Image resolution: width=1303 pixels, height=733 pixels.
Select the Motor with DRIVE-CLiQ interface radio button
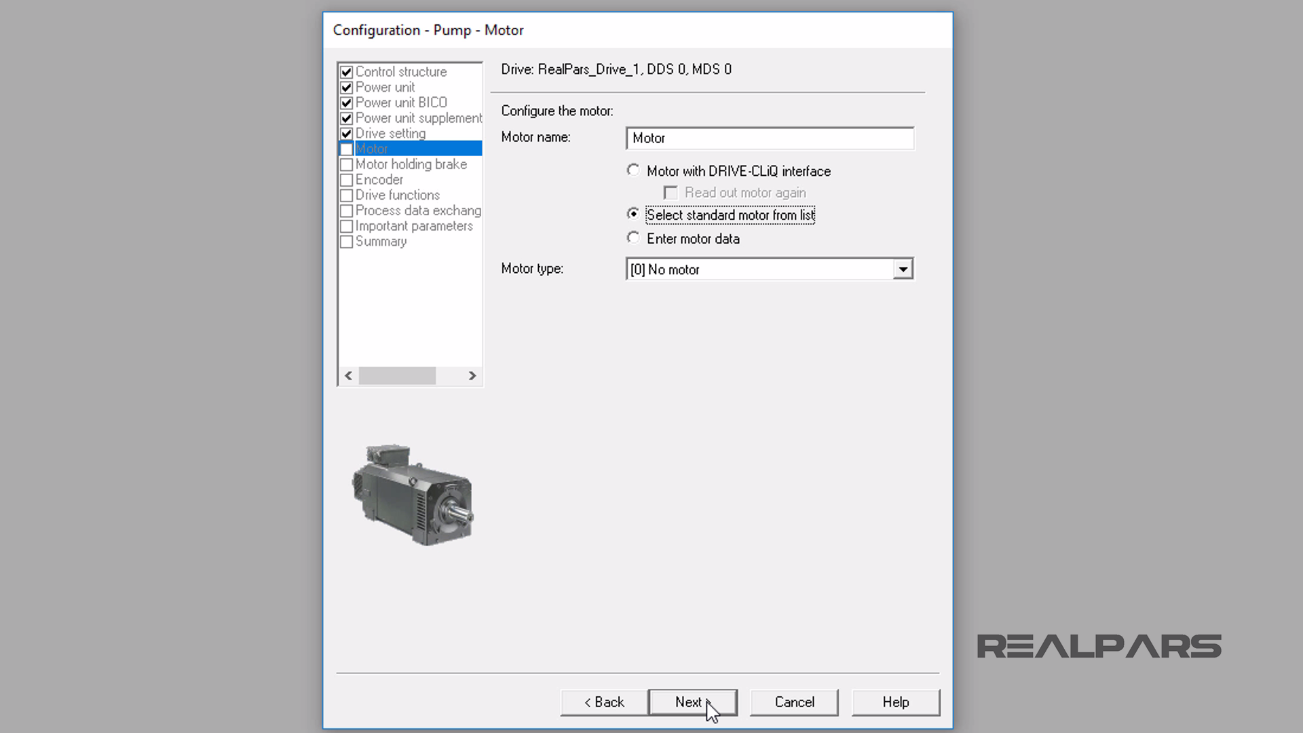point(633,170)
